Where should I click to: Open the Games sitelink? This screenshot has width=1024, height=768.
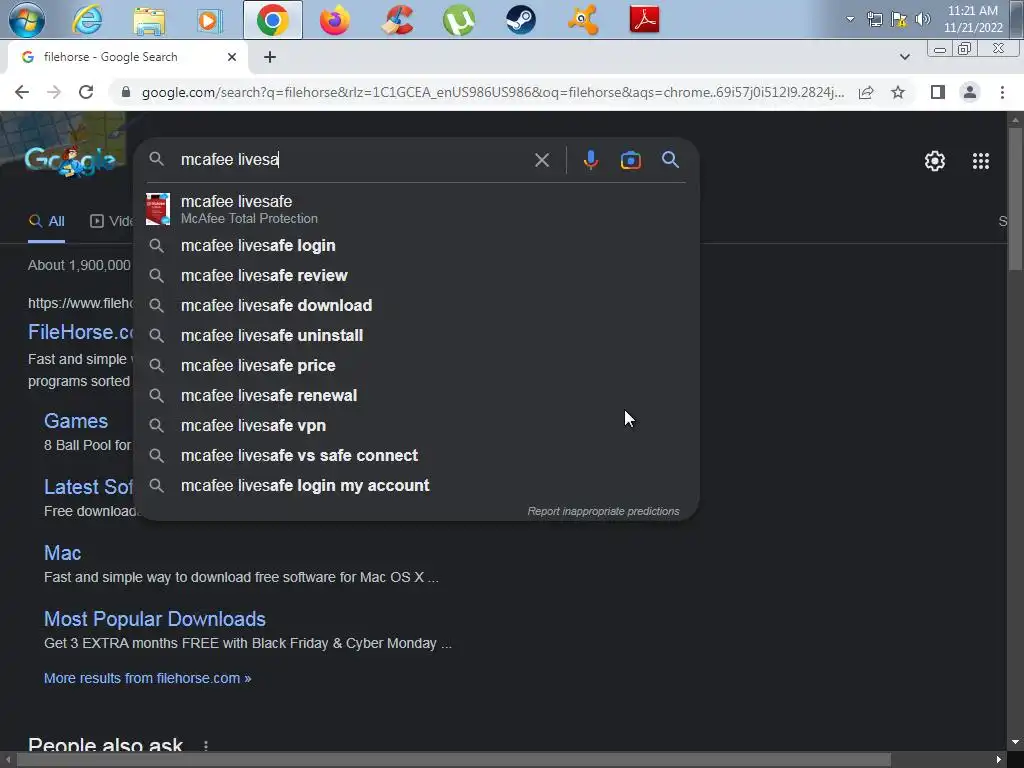pyautogui.click(x=76, y=421)
